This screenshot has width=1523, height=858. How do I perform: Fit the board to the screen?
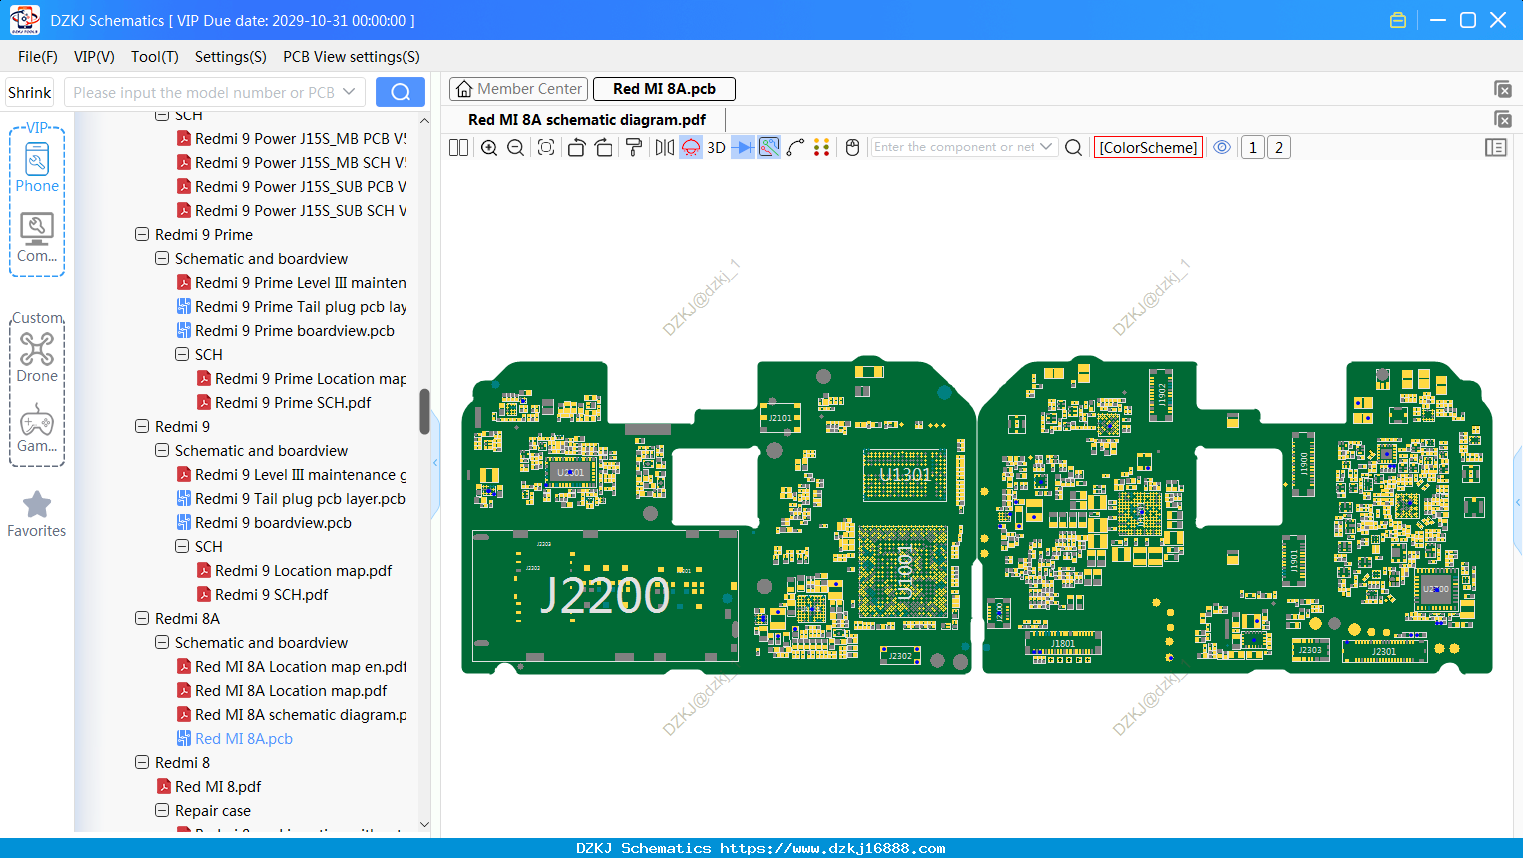point(546,147)
